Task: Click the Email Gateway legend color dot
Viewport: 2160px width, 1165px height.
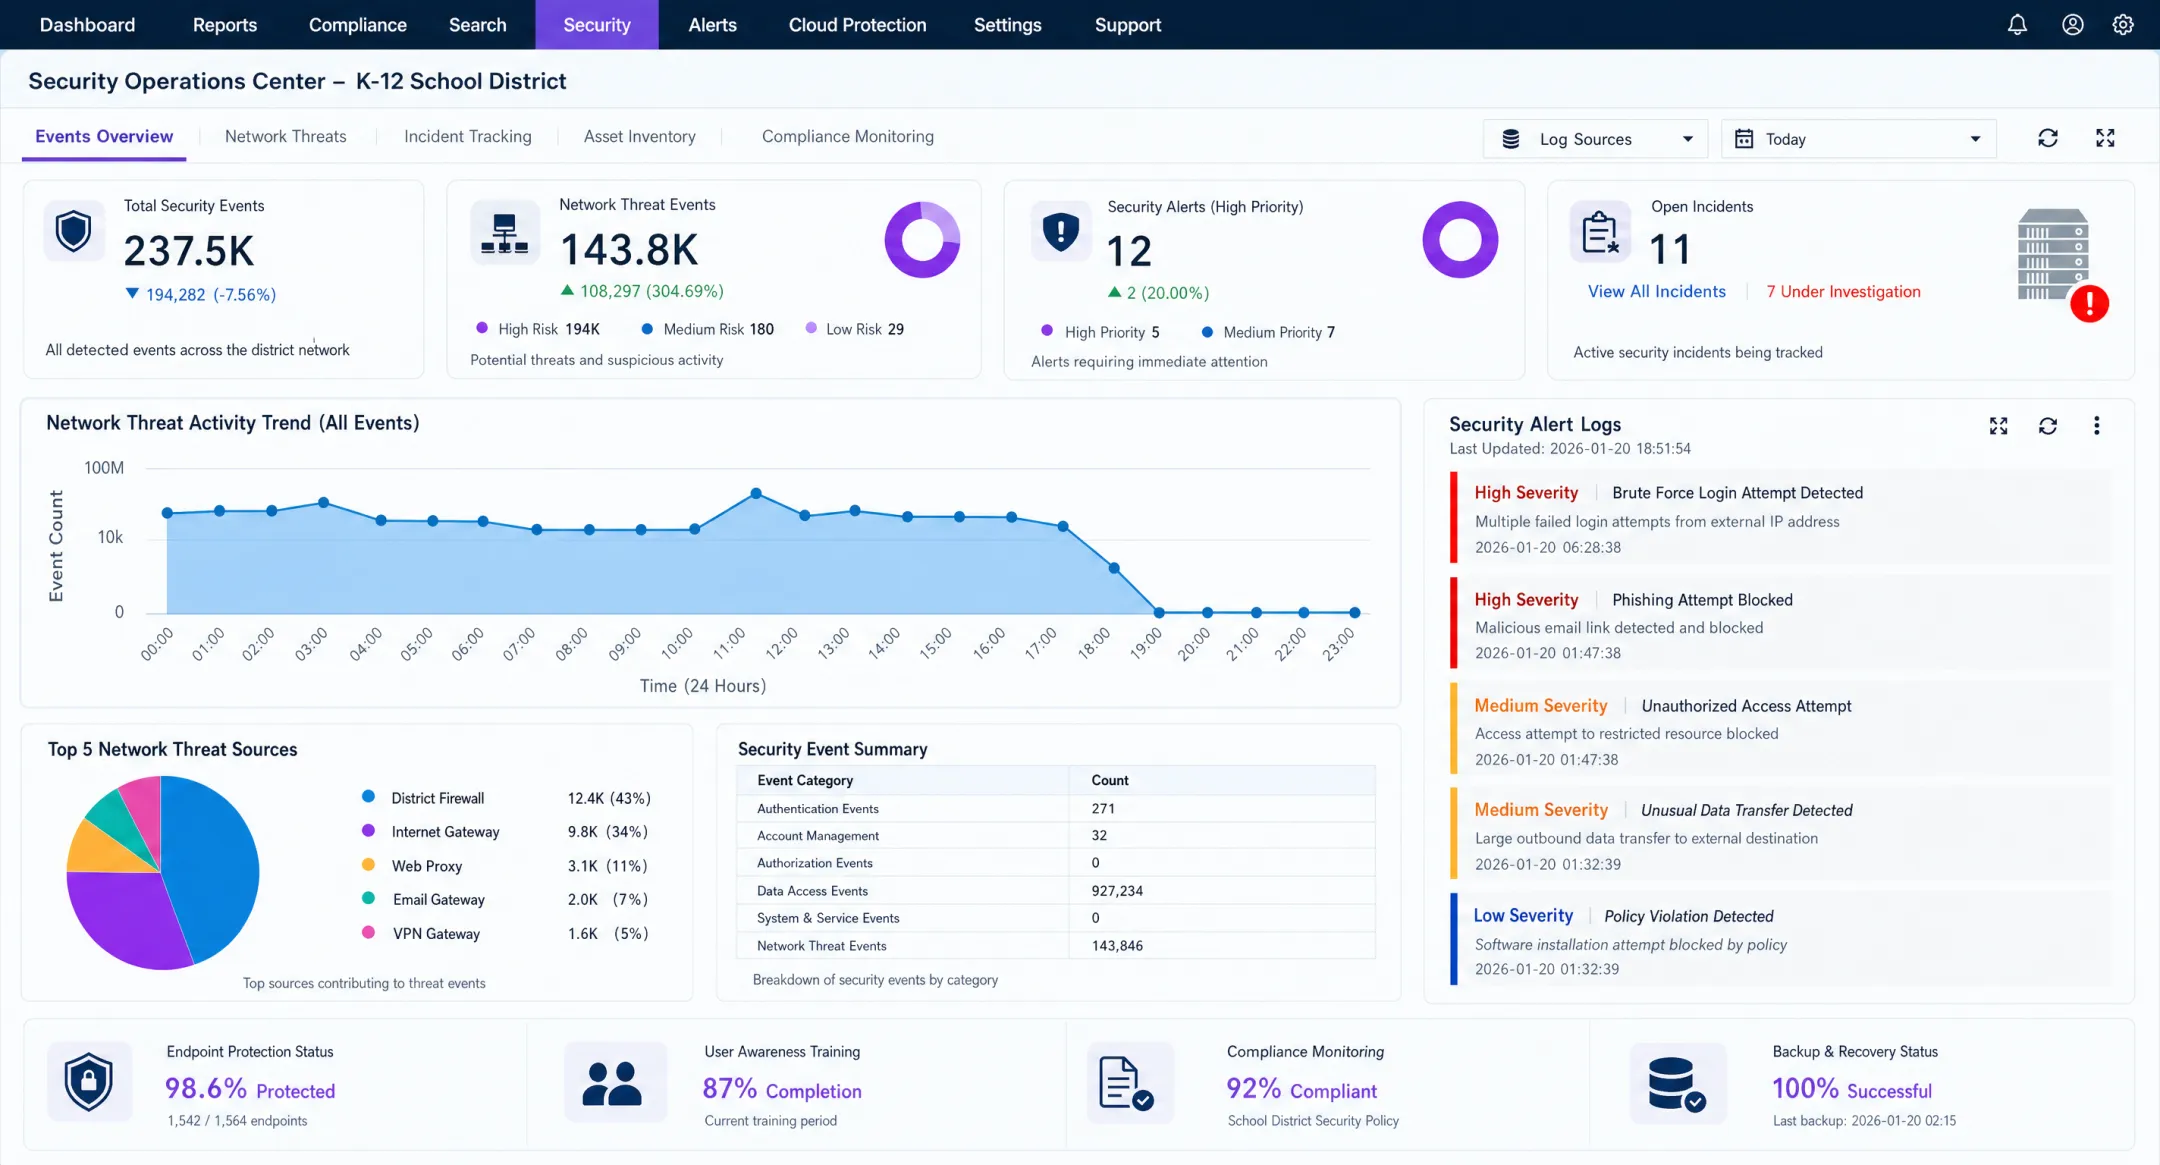Action: tap(368, 898)
